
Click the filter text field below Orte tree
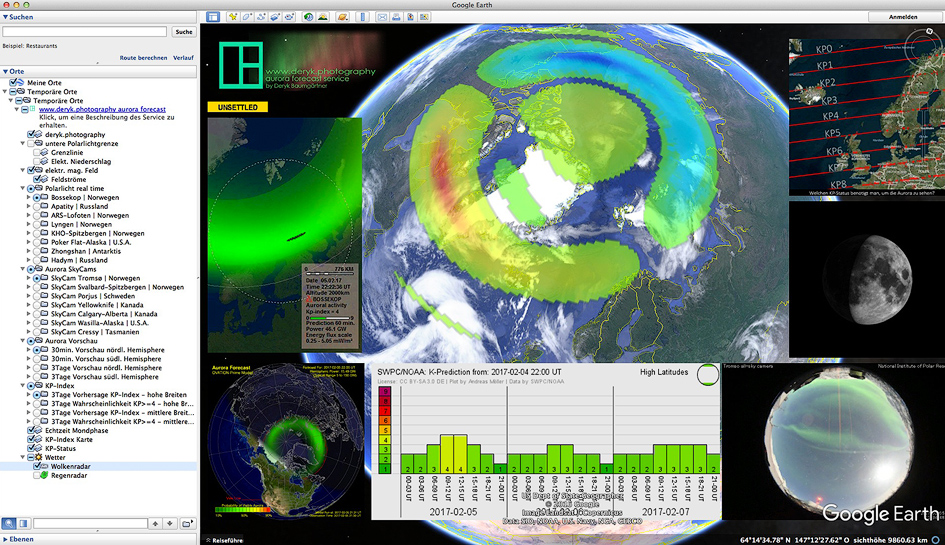point(90,523)
